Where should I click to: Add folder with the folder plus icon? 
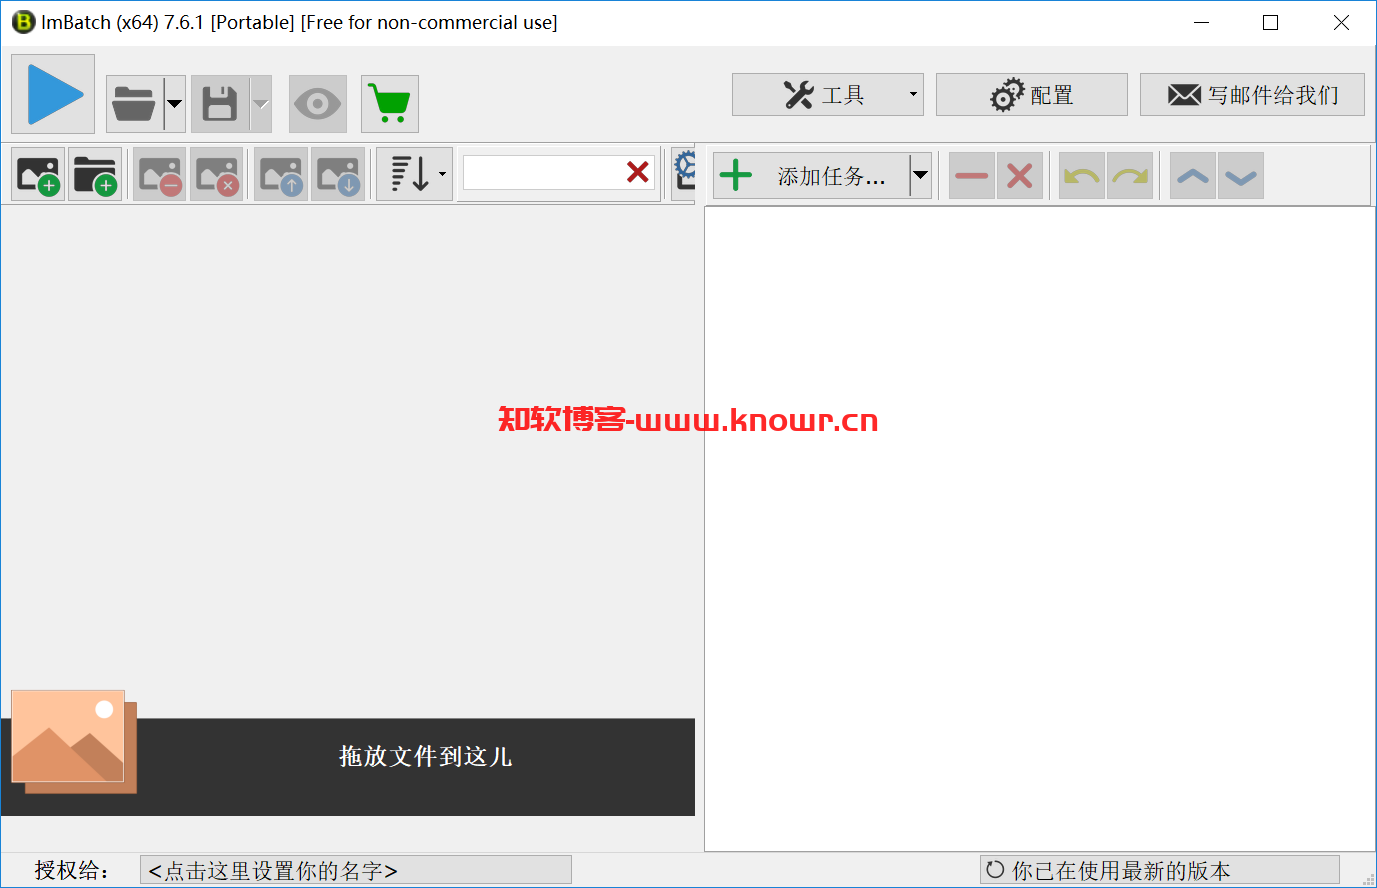point(95,175)
